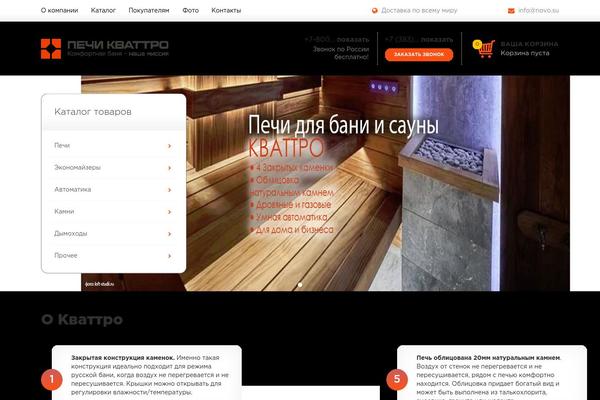Open the Дымоходы category
600x400 pixels.
pos(71,233)
